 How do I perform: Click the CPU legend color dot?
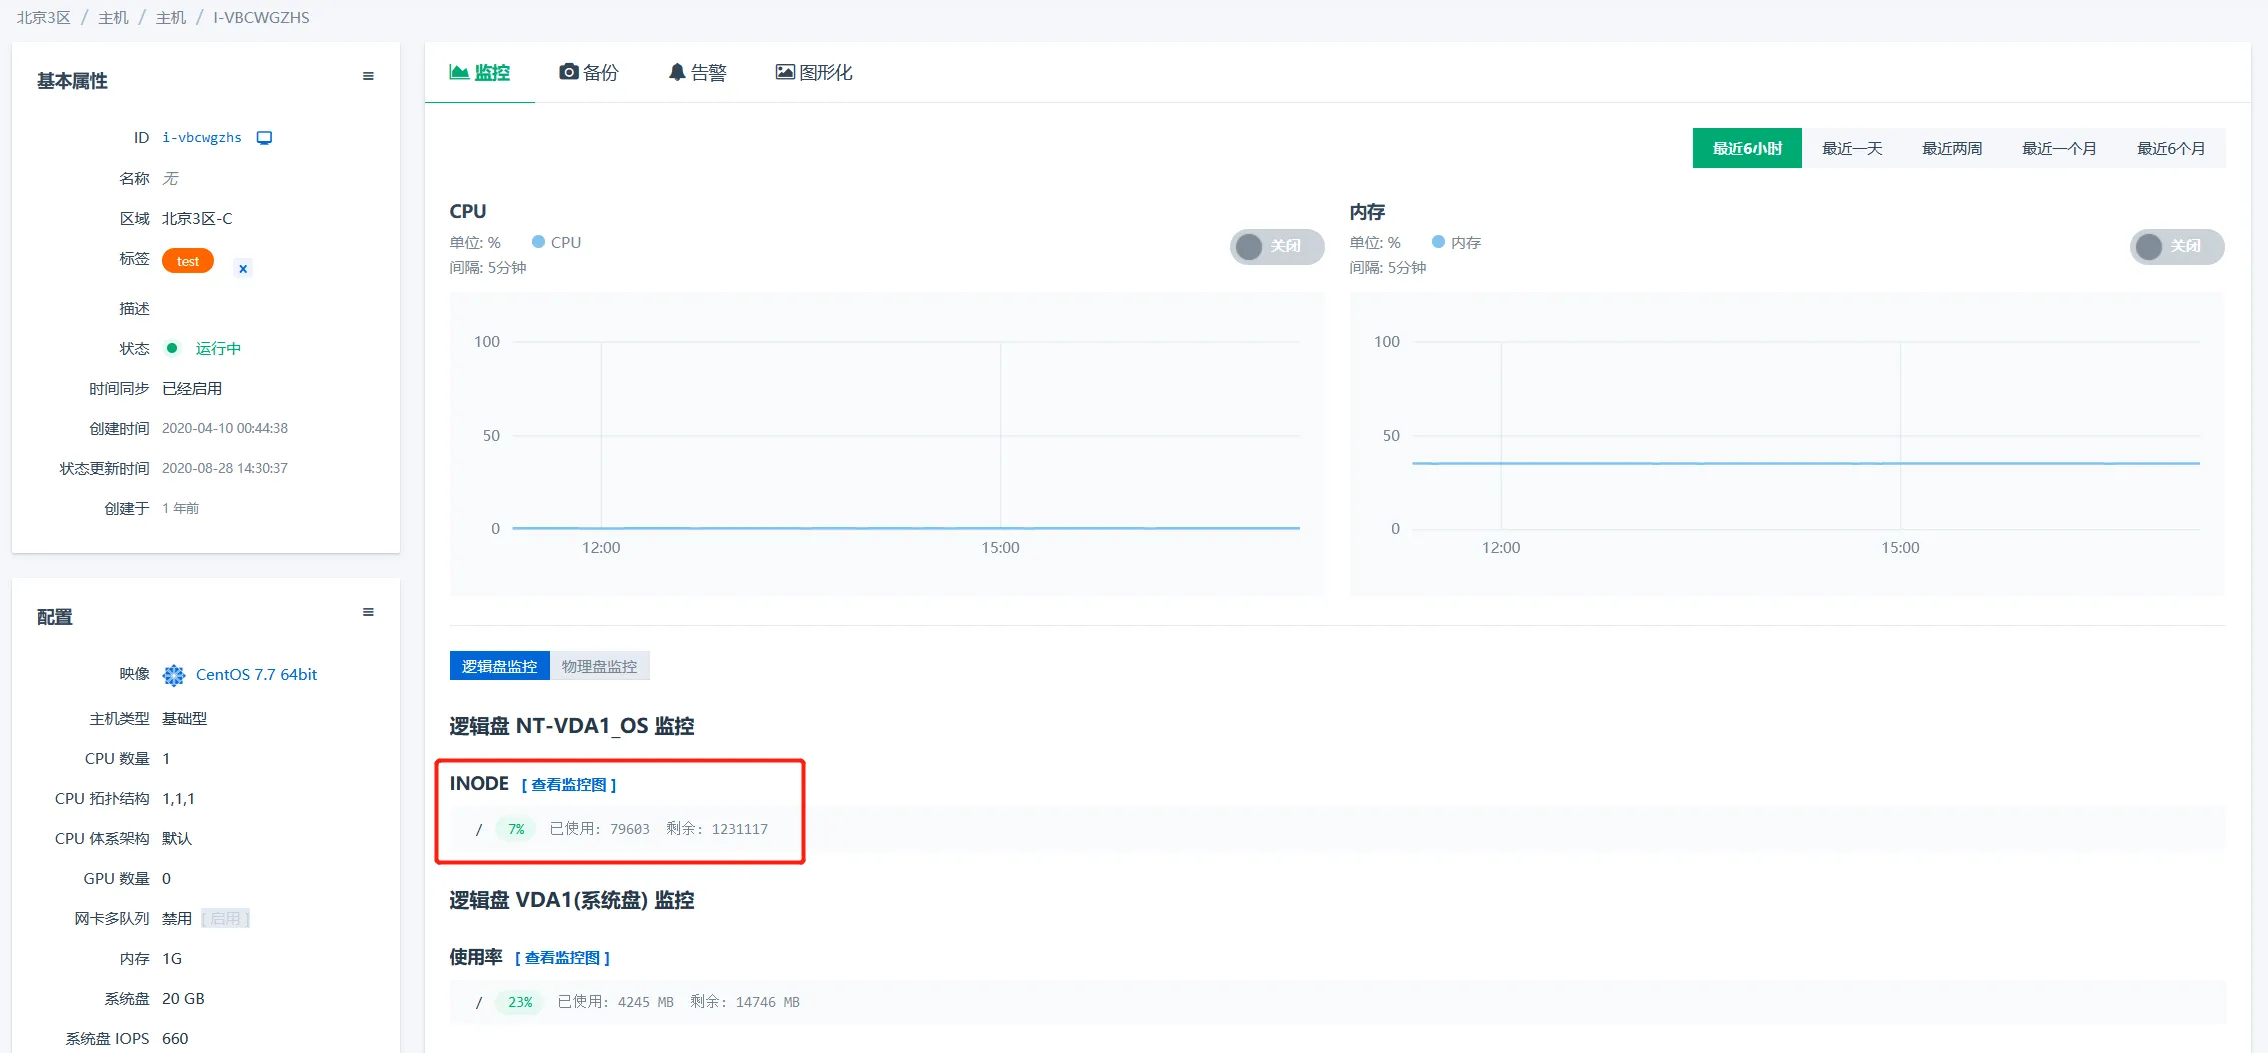pyautogui.click(x=538, y=242)
